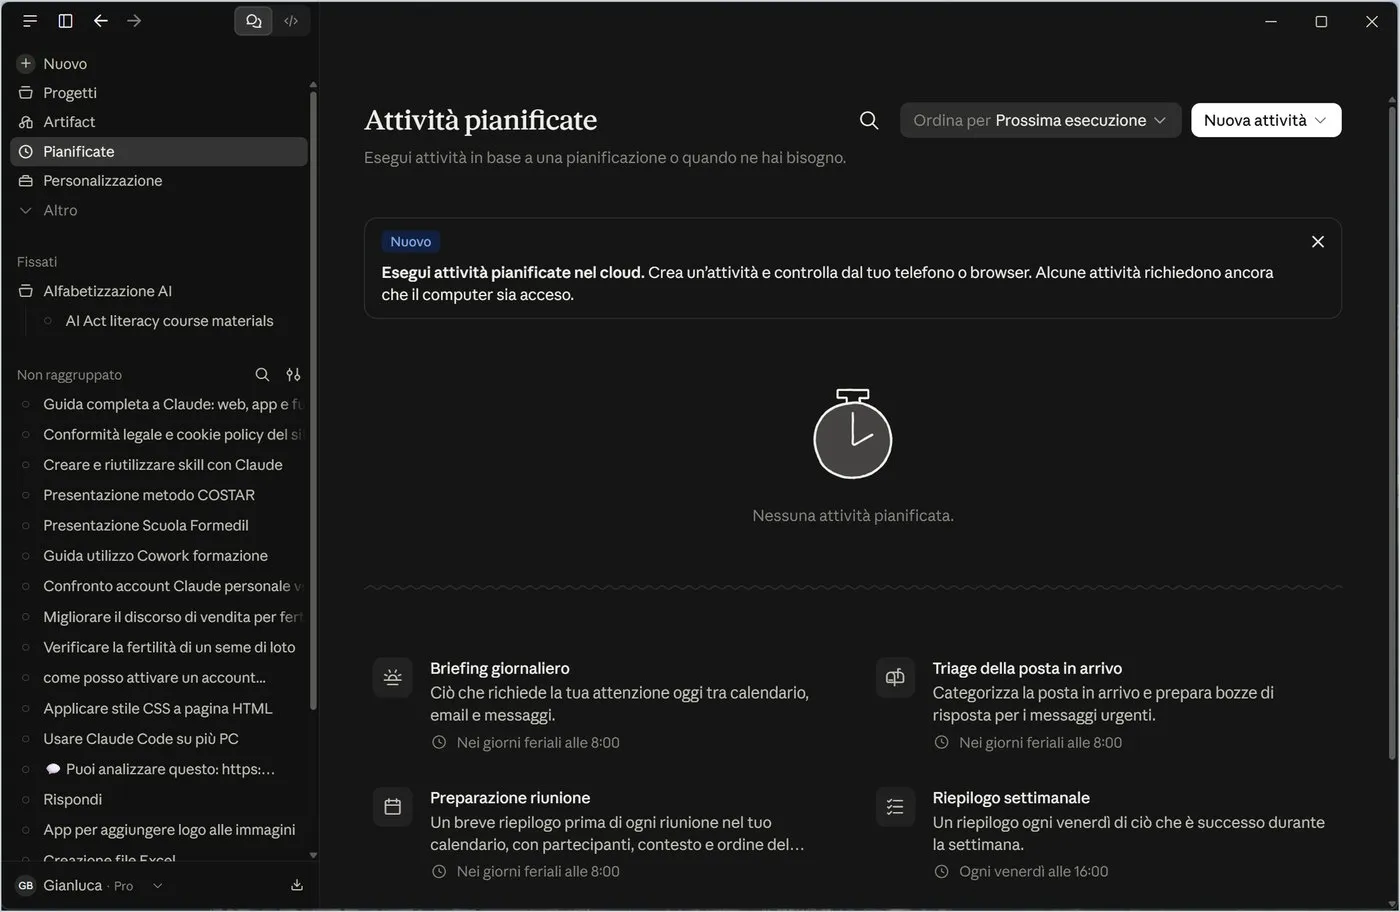Screen dimensions: 1400x912
Task: Click the sidebar vertical scrollbar
Action: pyautogui.click(x=313, y=400)
